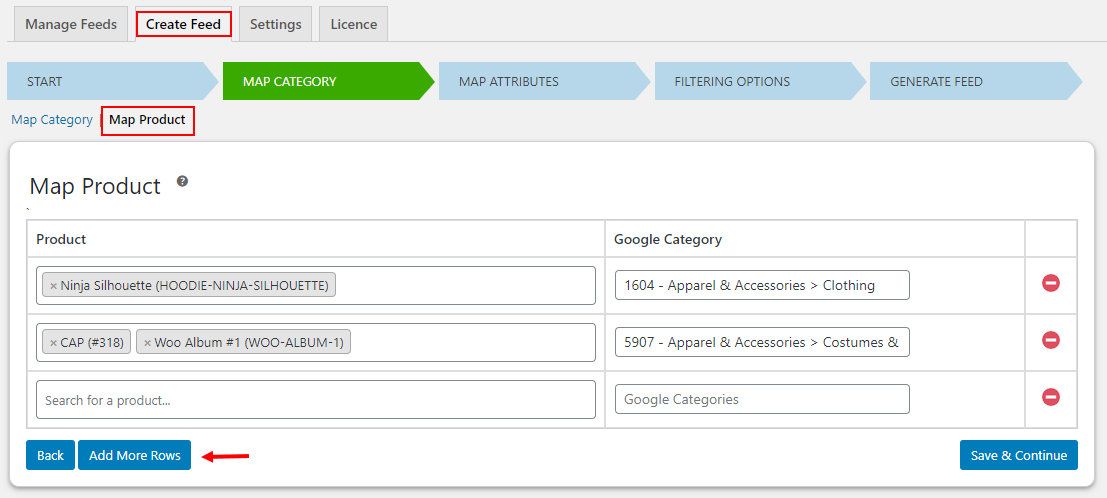Screen dimensions: 1107x498
Task: Remove the empty third mapping row
Action: [1051, 397]
